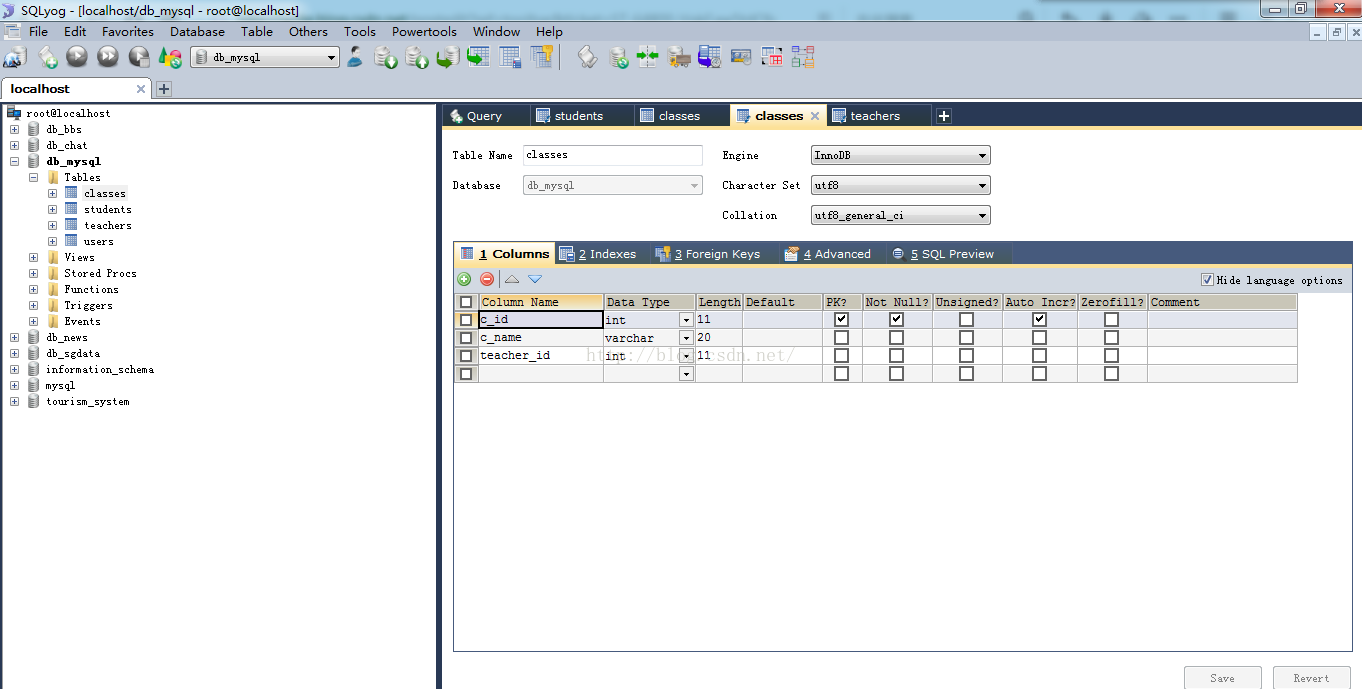This screenshot has height=689, width=1362.
Task: Enable Unsigned? for c_id column
Action: [966, 320]
